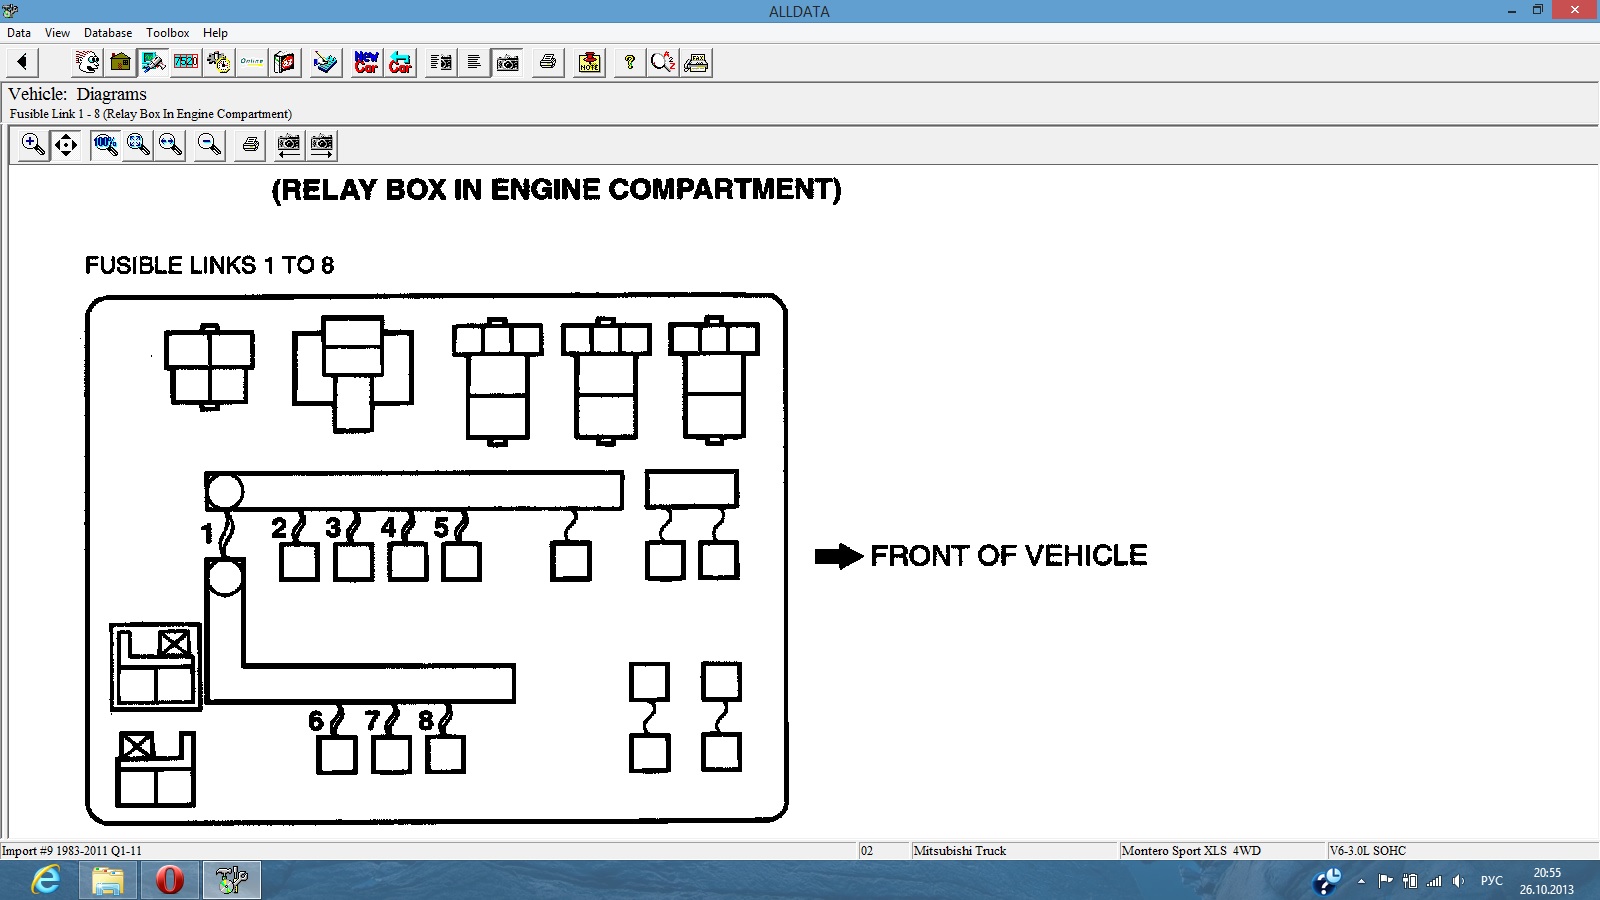Open the Toolbox menu

click(167, 33)
